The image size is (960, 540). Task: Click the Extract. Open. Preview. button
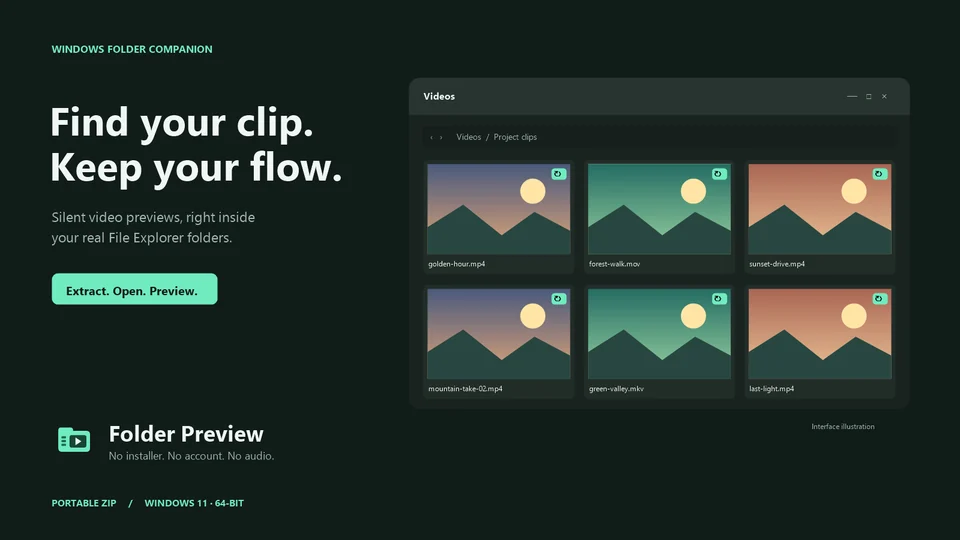point(135,289)
